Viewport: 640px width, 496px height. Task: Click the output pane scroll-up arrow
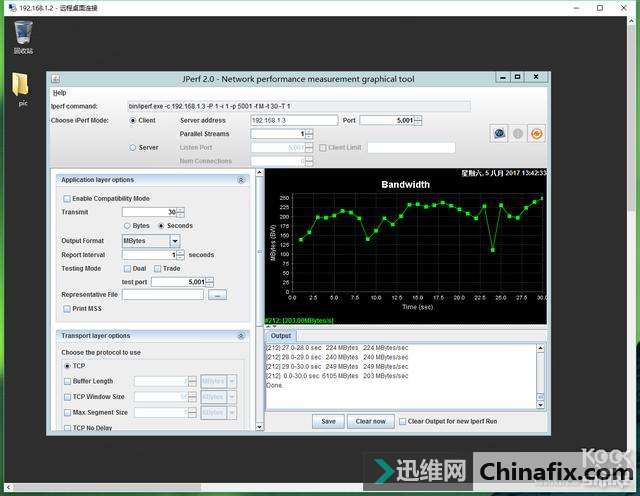(x=540, y=348)
